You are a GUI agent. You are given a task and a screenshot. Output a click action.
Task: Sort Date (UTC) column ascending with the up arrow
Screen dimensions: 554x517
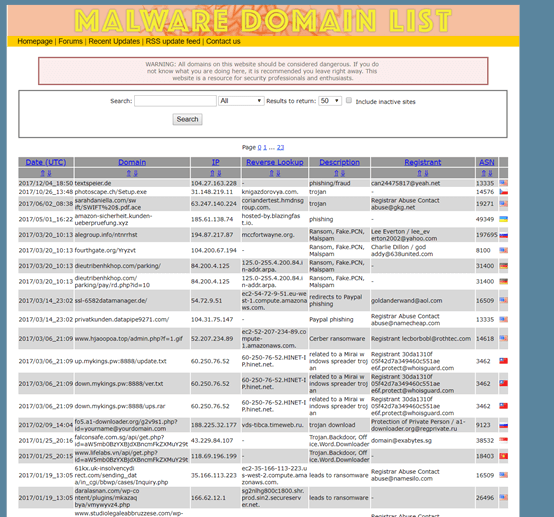coord(43,173)
